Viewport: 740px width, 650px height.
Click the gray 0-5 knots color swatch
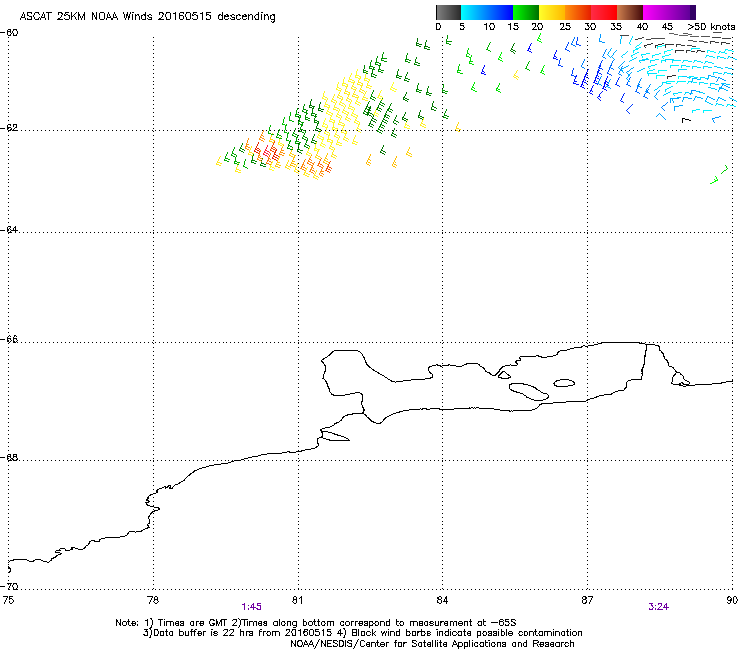448,12
